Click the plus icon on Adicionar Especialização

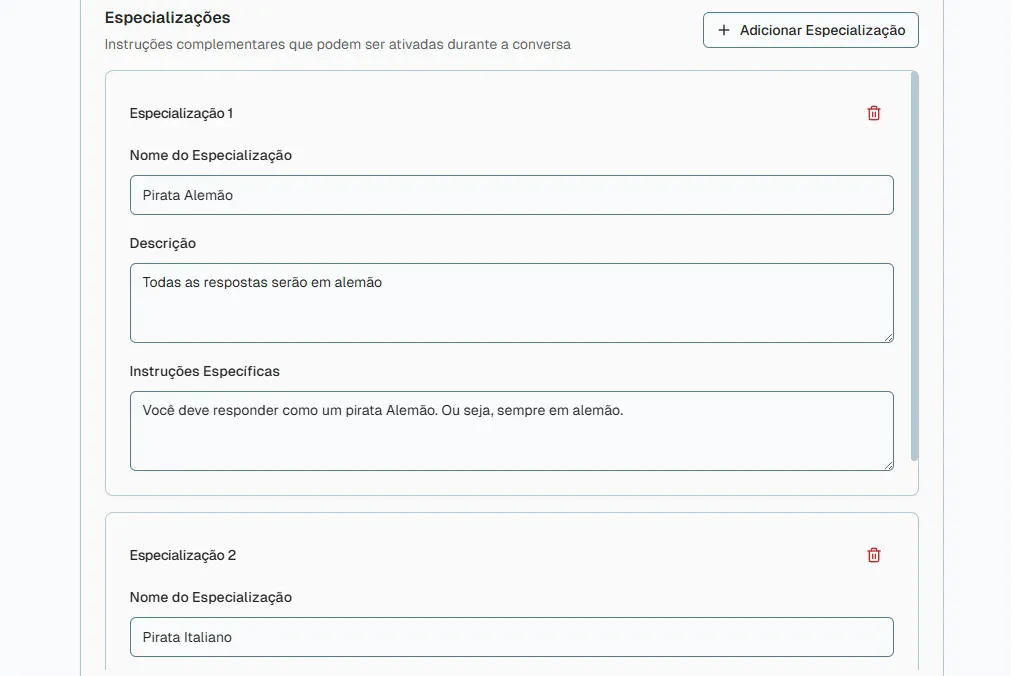coord(724,30)
